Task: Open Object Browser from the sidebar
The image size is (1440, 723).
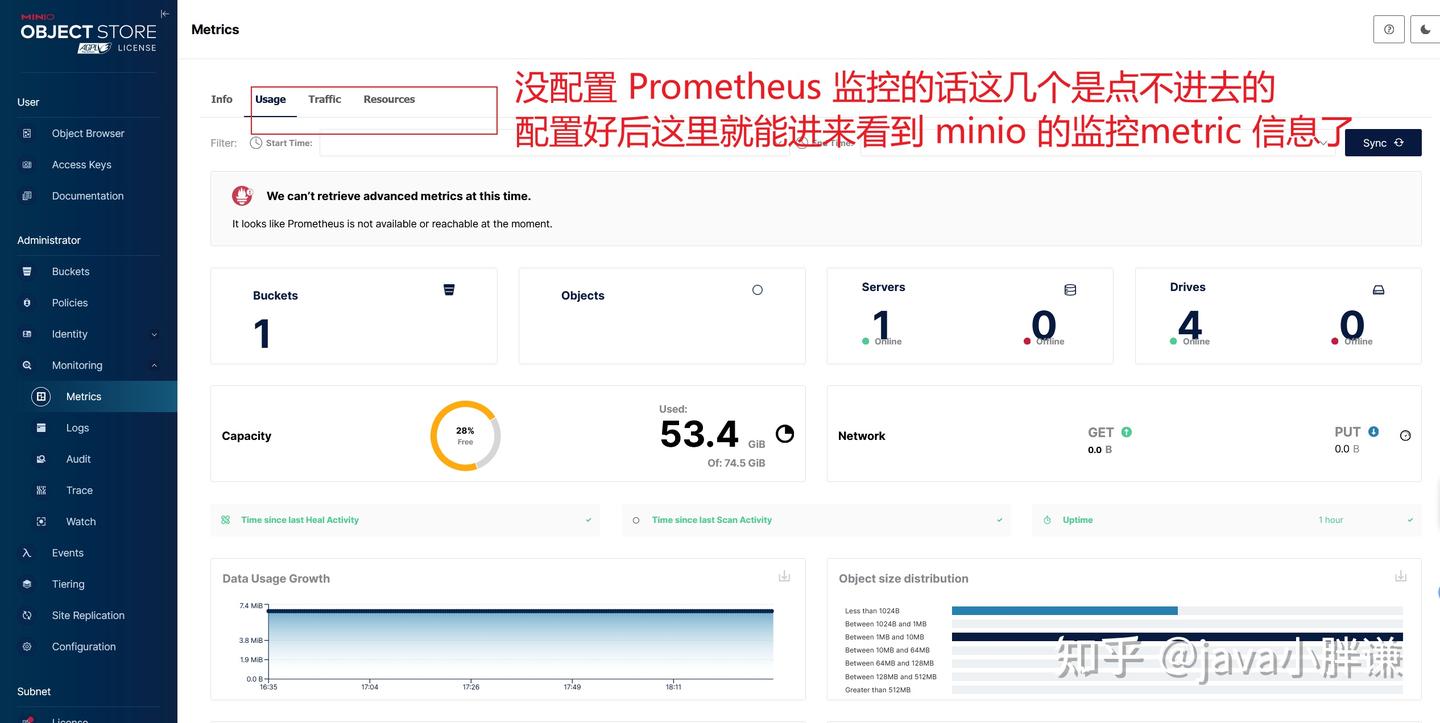Action: [87, 132]
